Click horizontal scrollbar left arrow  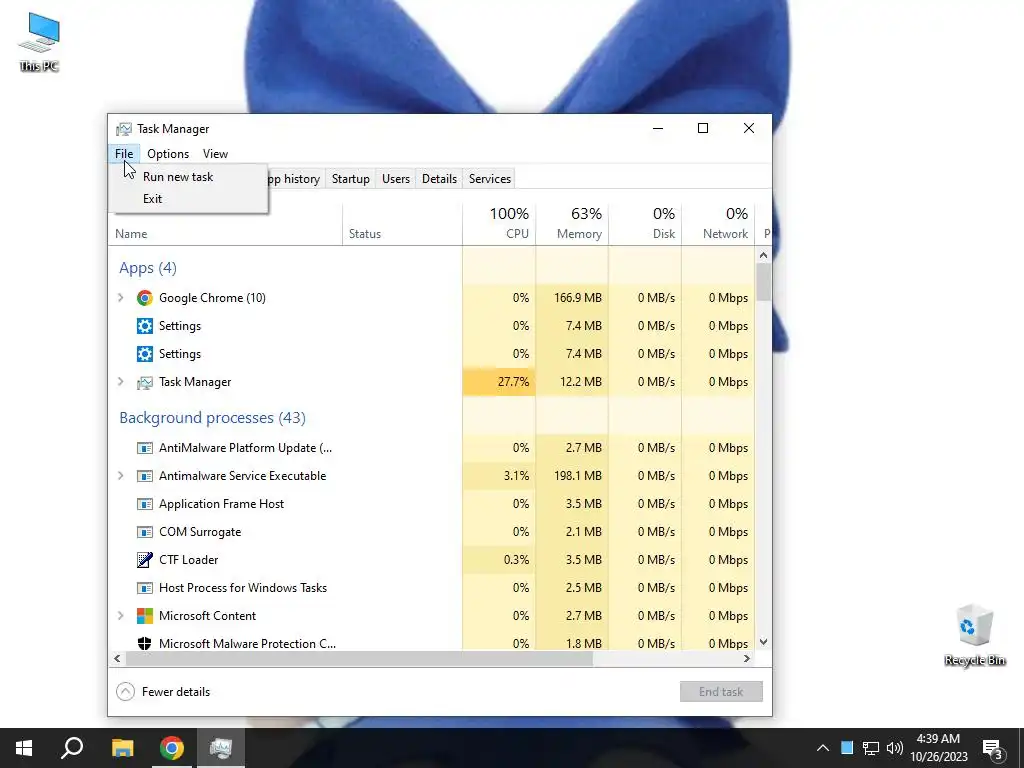point(118,658)
